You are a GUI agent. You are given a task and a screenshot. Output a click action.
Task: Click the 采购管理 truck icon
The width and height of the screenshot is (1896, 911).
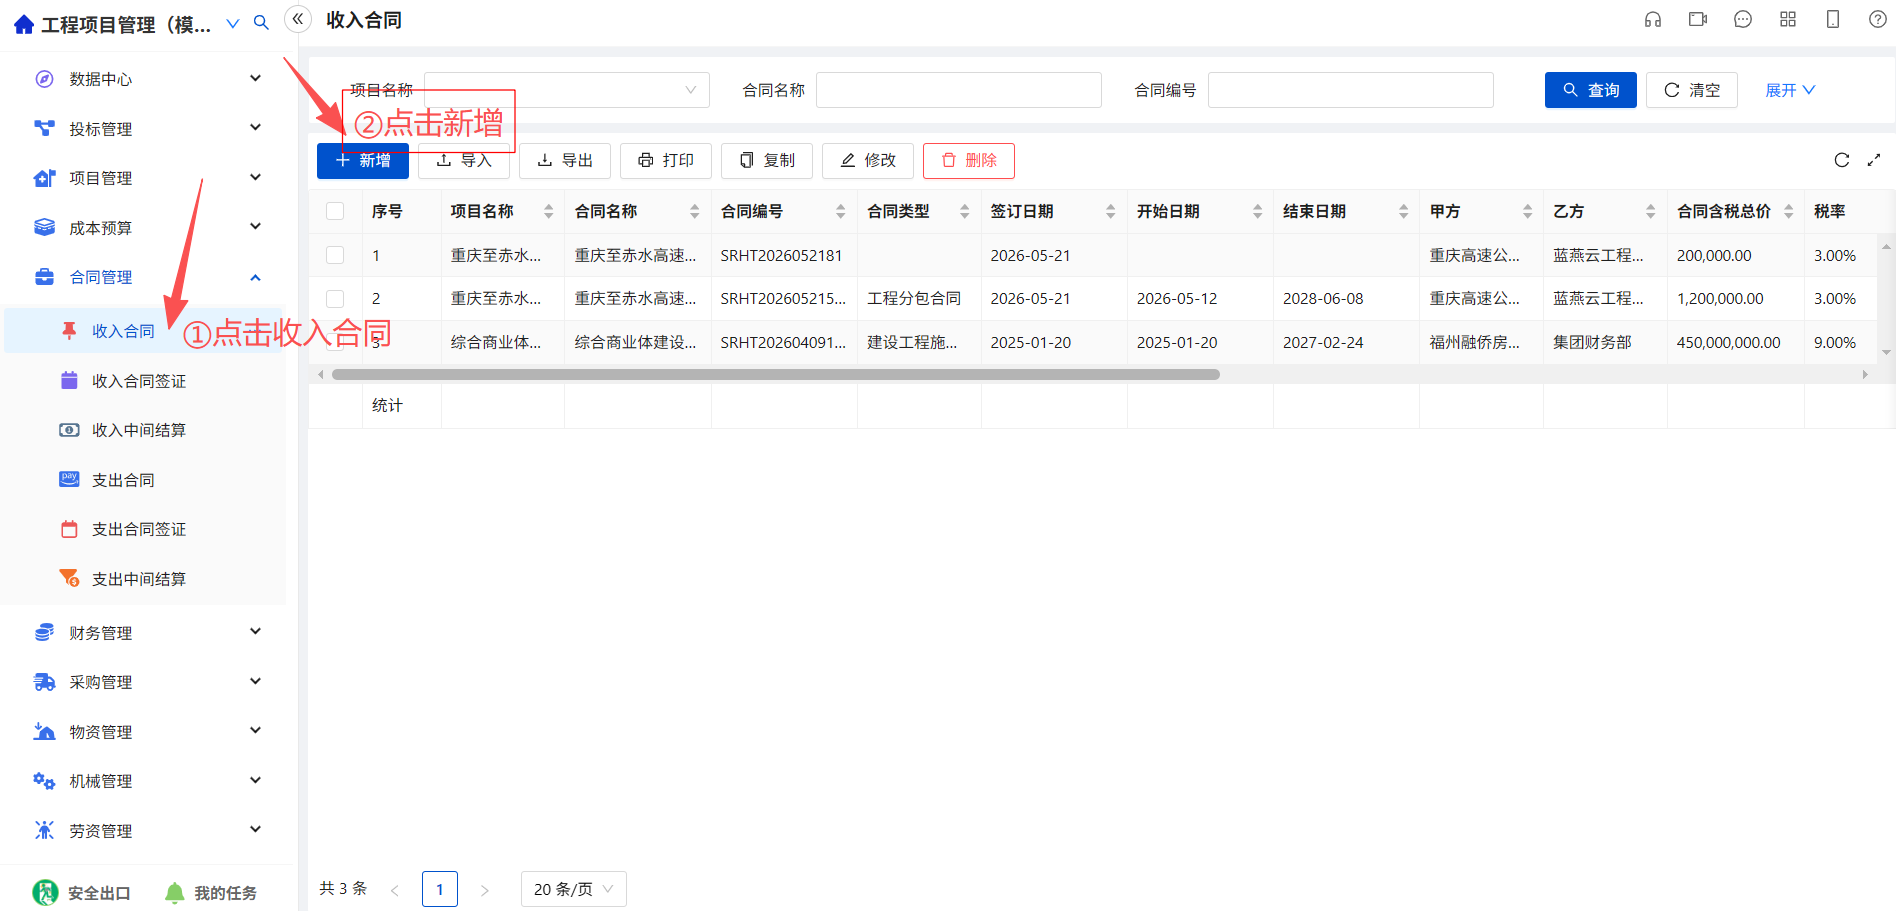(44, 682)
